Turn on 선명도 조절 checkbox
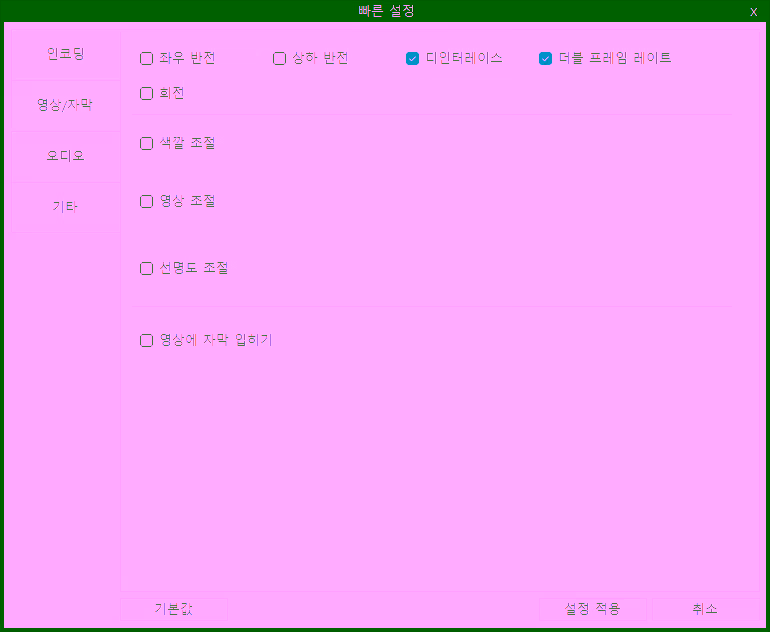This screenshot has width=770, height=632. point(146,269)
